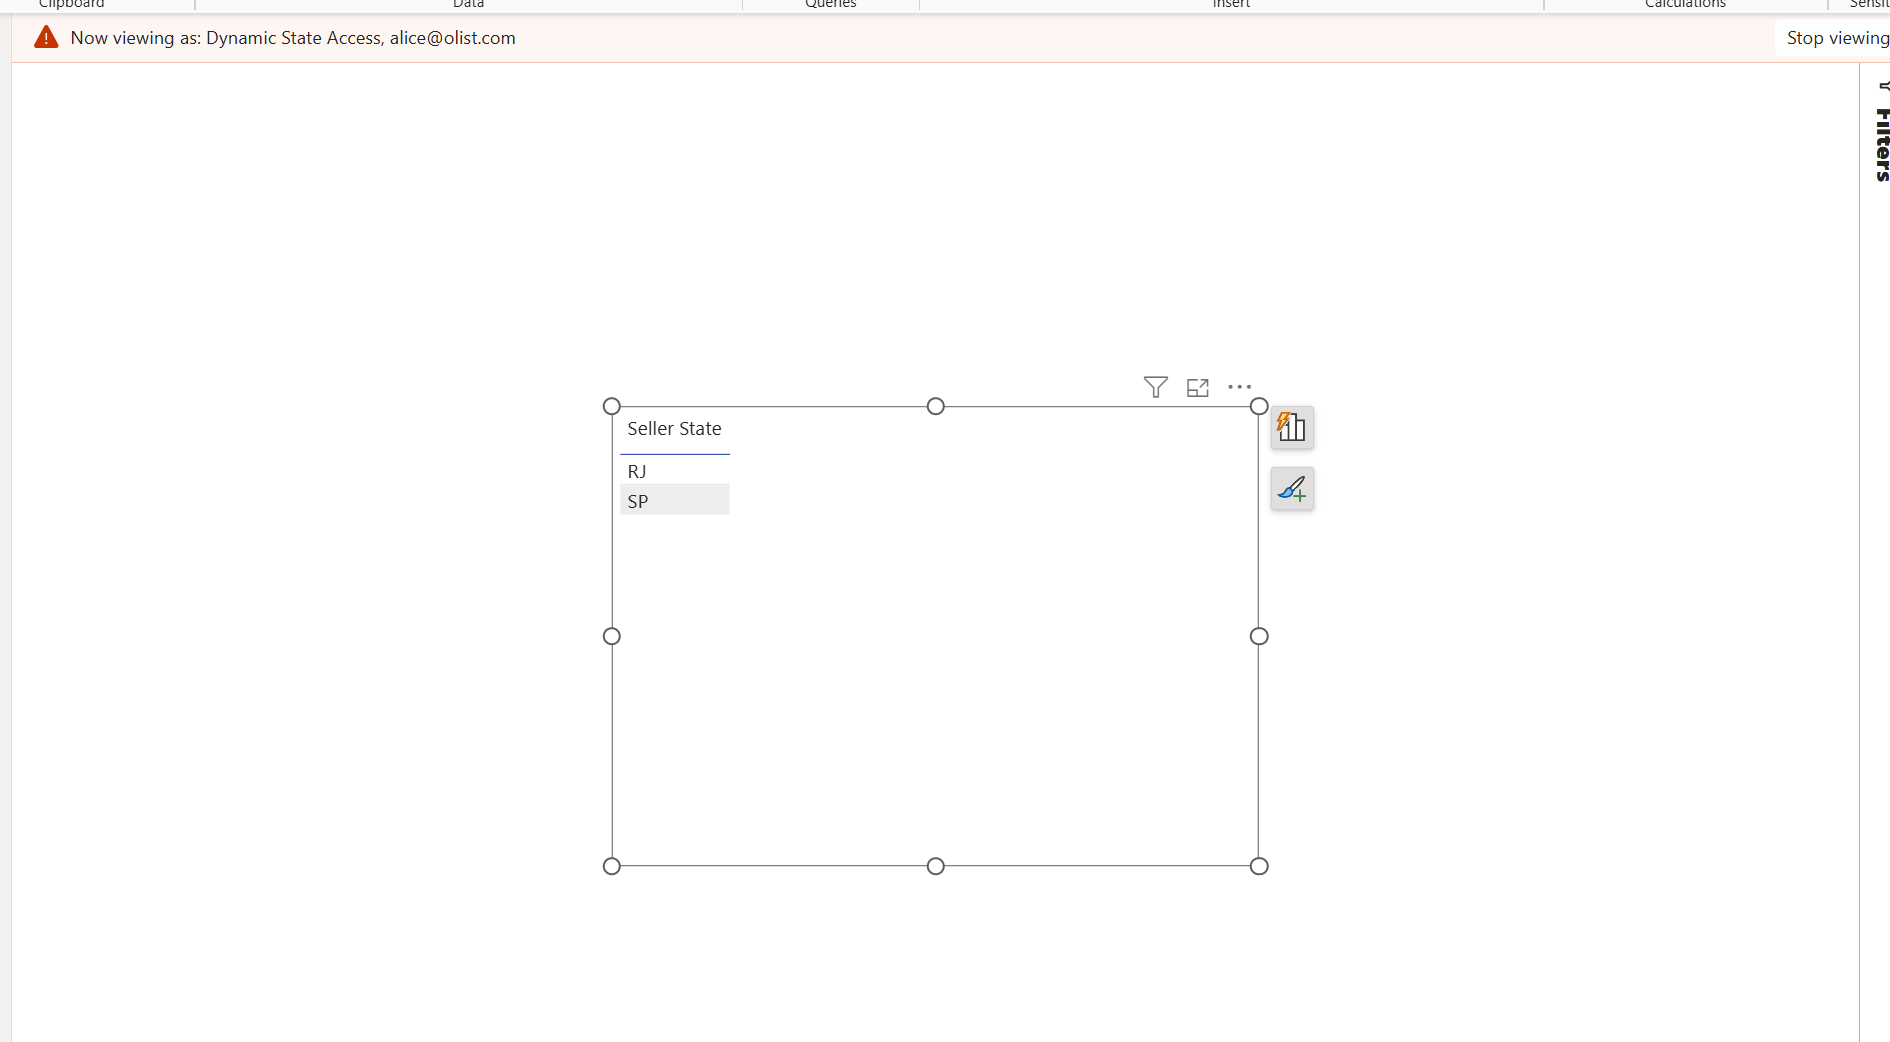
Task: Click the filter icon above the table visual
Action: click(1155, 387)
